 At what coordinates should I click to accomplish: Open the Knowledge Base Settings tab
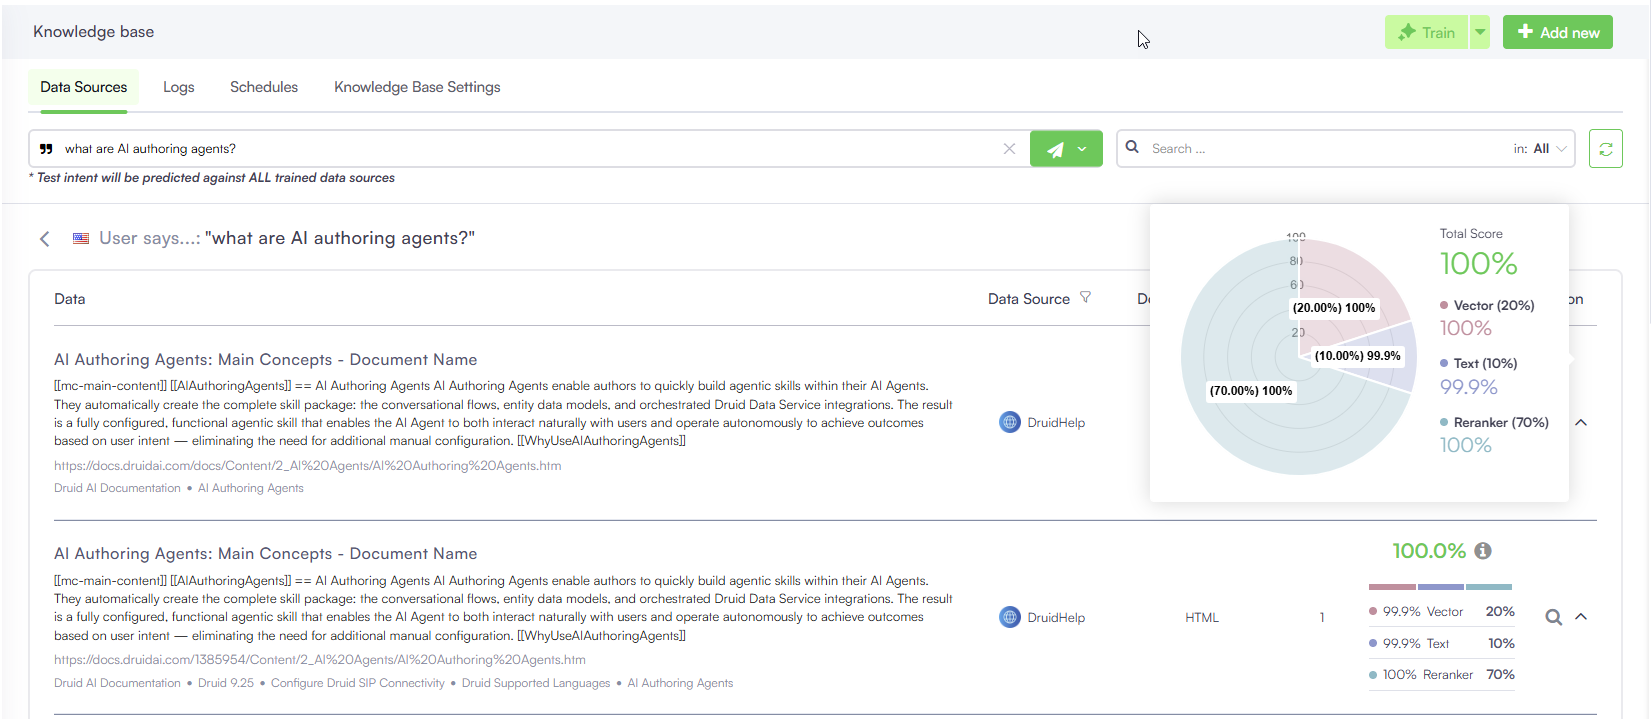coord(417,87)
